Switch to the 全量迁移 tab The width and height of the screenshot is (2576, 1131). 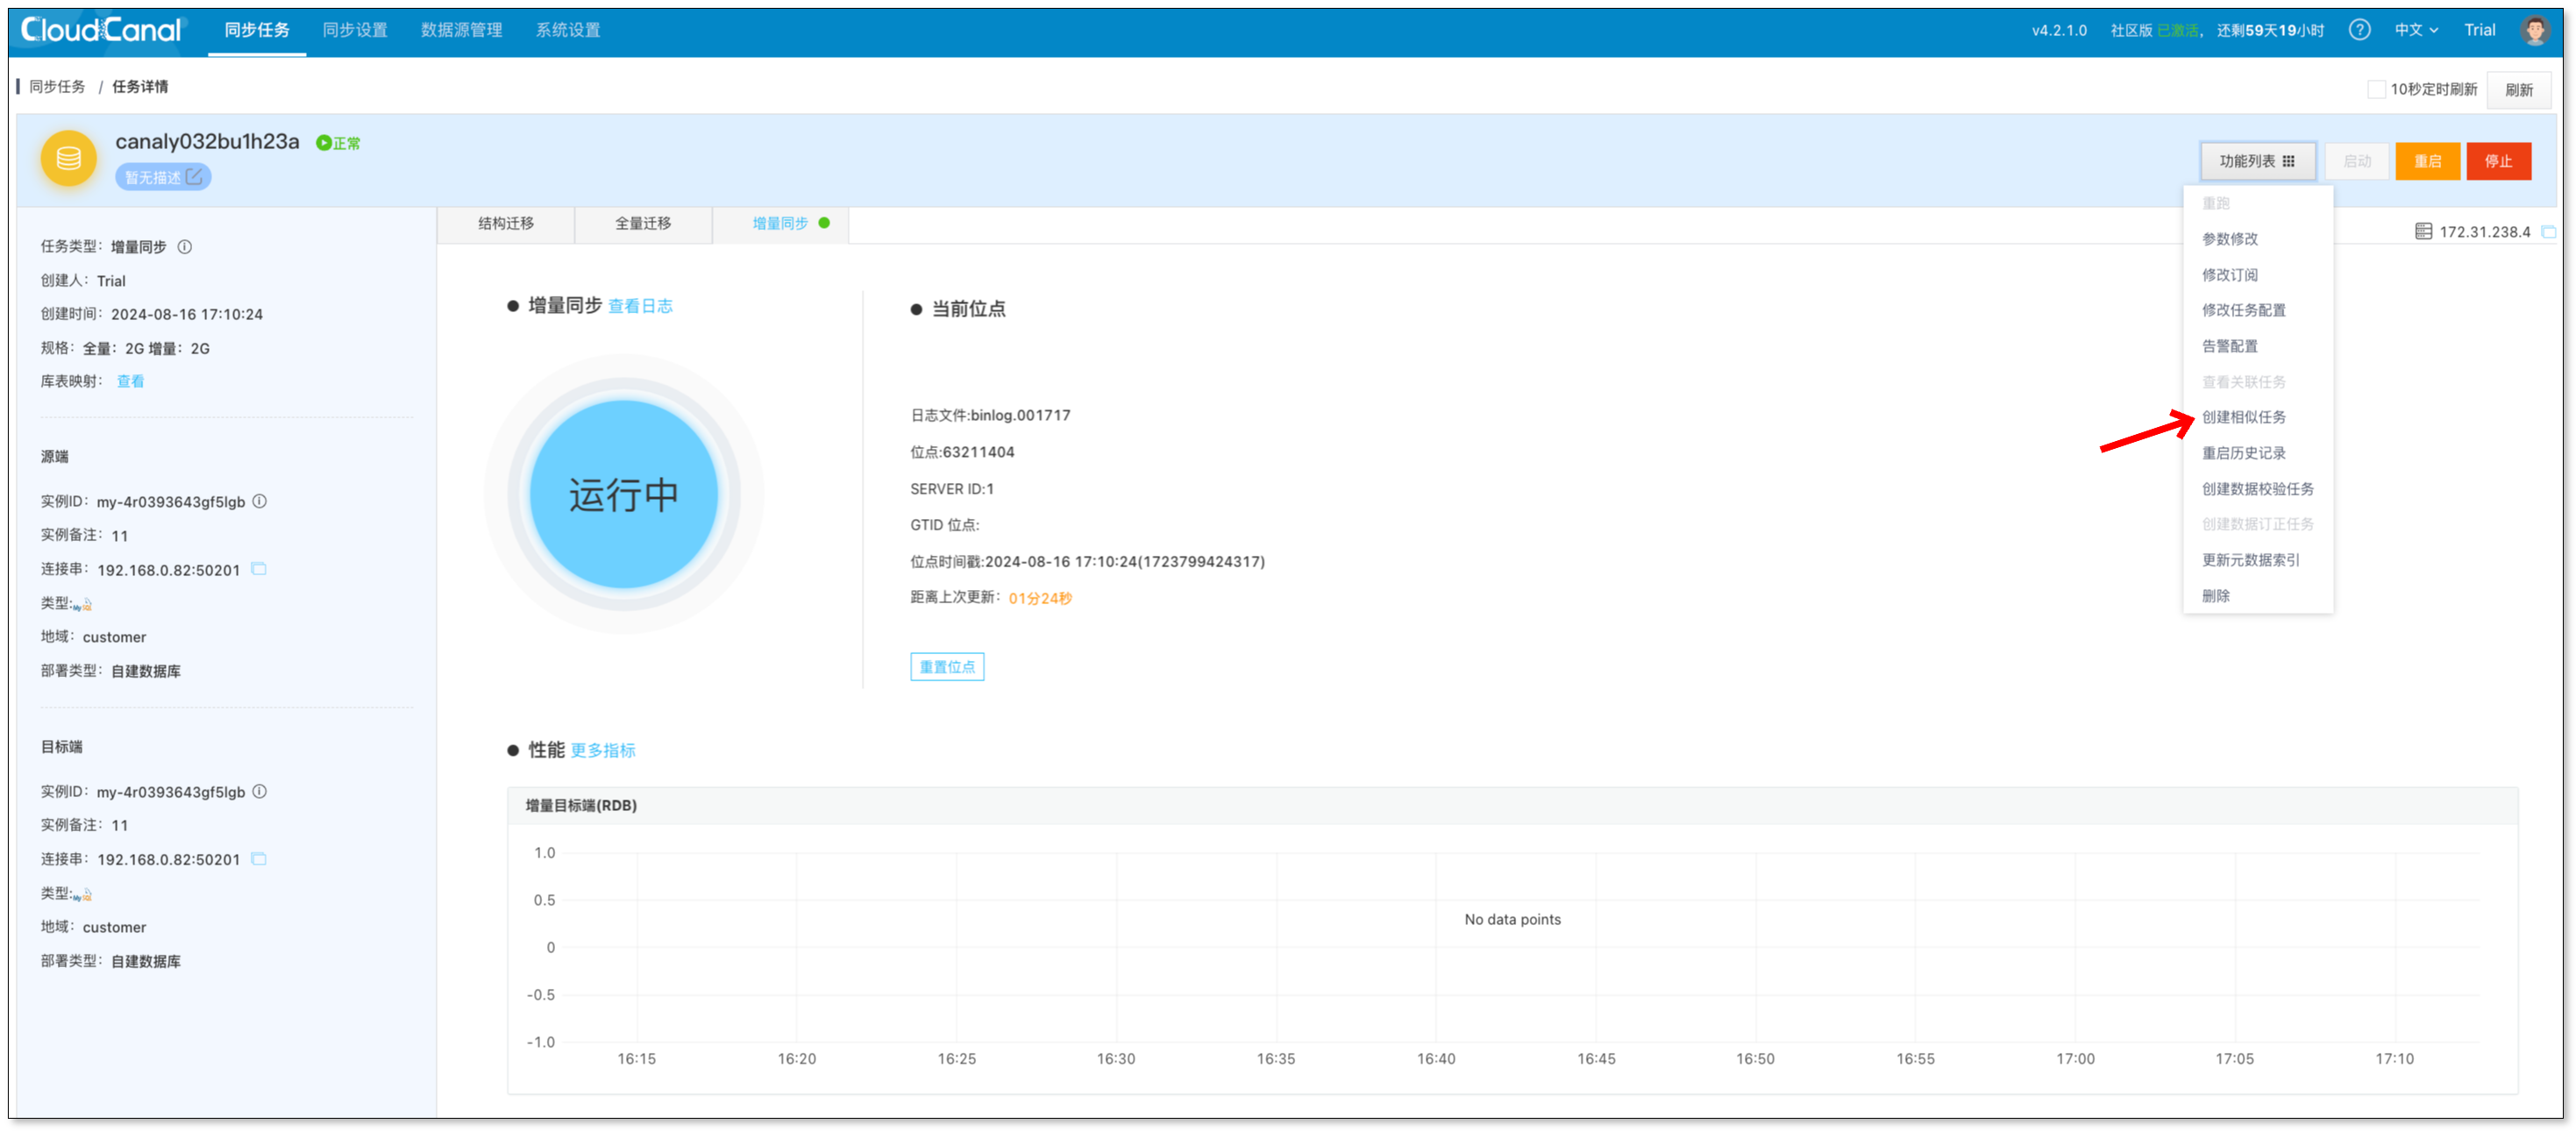tap(643, 223)
